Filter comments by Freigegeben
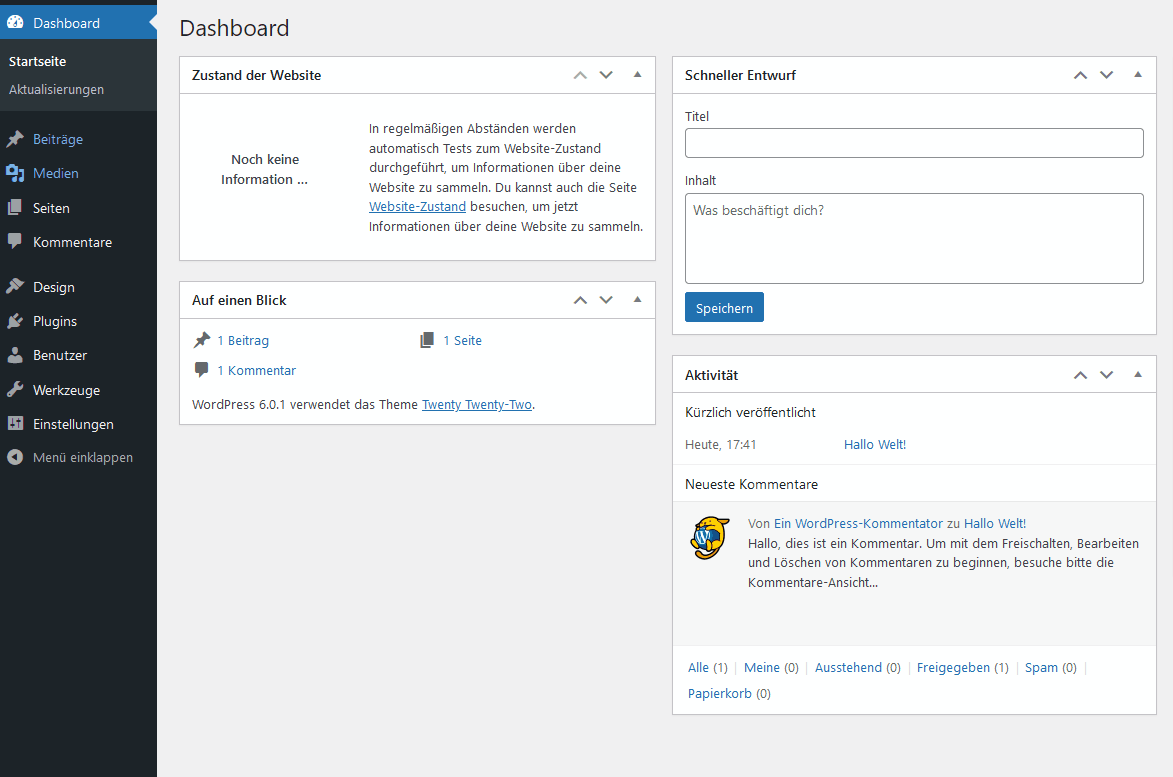 click(953, 667)
